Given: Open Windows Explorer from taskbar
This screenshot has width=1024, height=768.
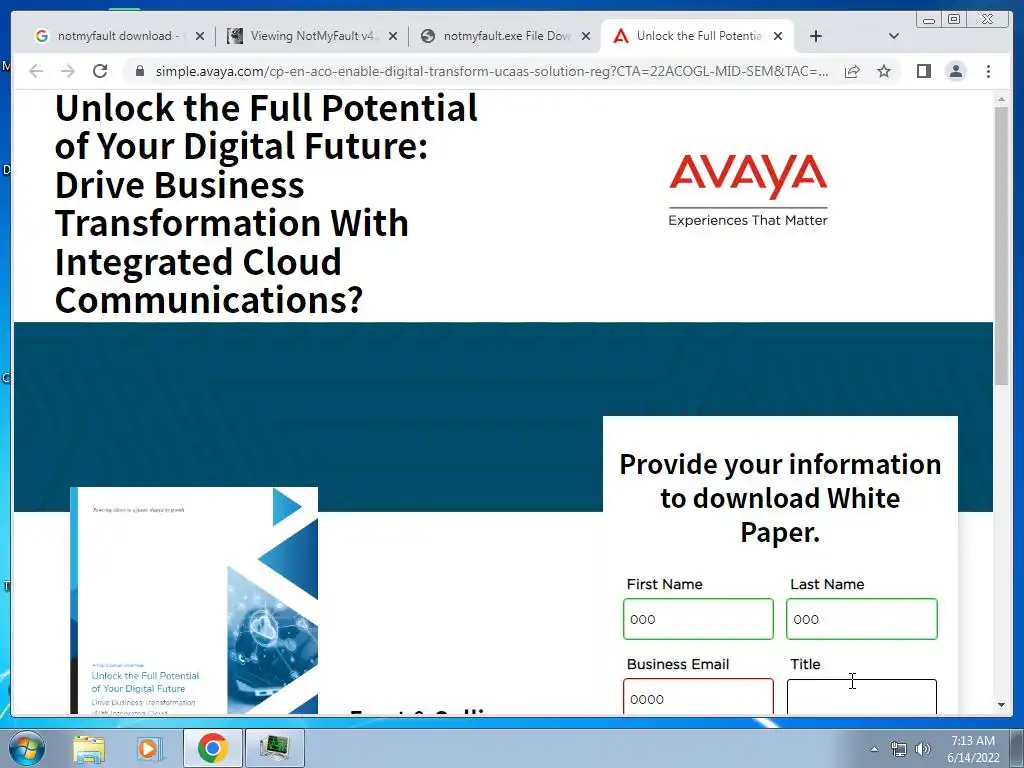Looking at the screenshot, I should (89, 748).
